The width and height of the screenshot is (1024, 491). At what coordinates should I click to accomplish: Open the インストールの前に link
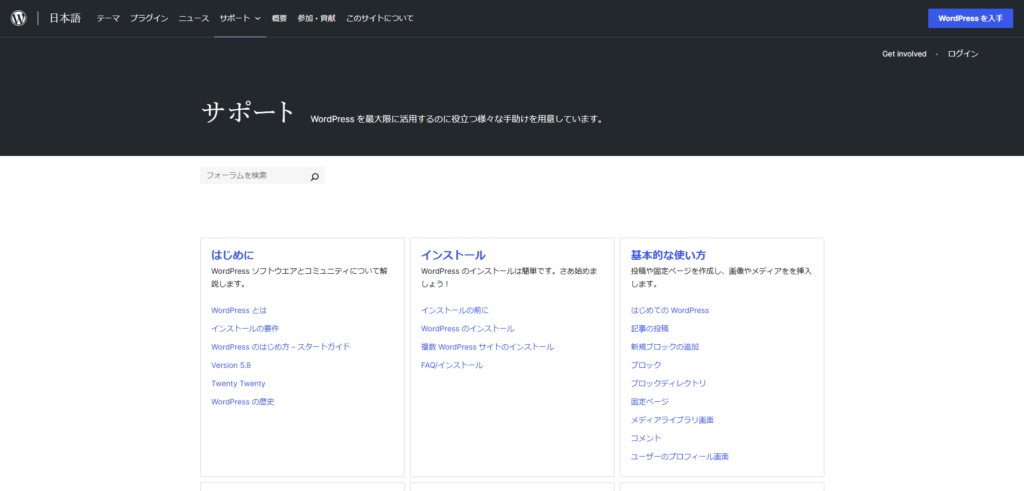455,310
